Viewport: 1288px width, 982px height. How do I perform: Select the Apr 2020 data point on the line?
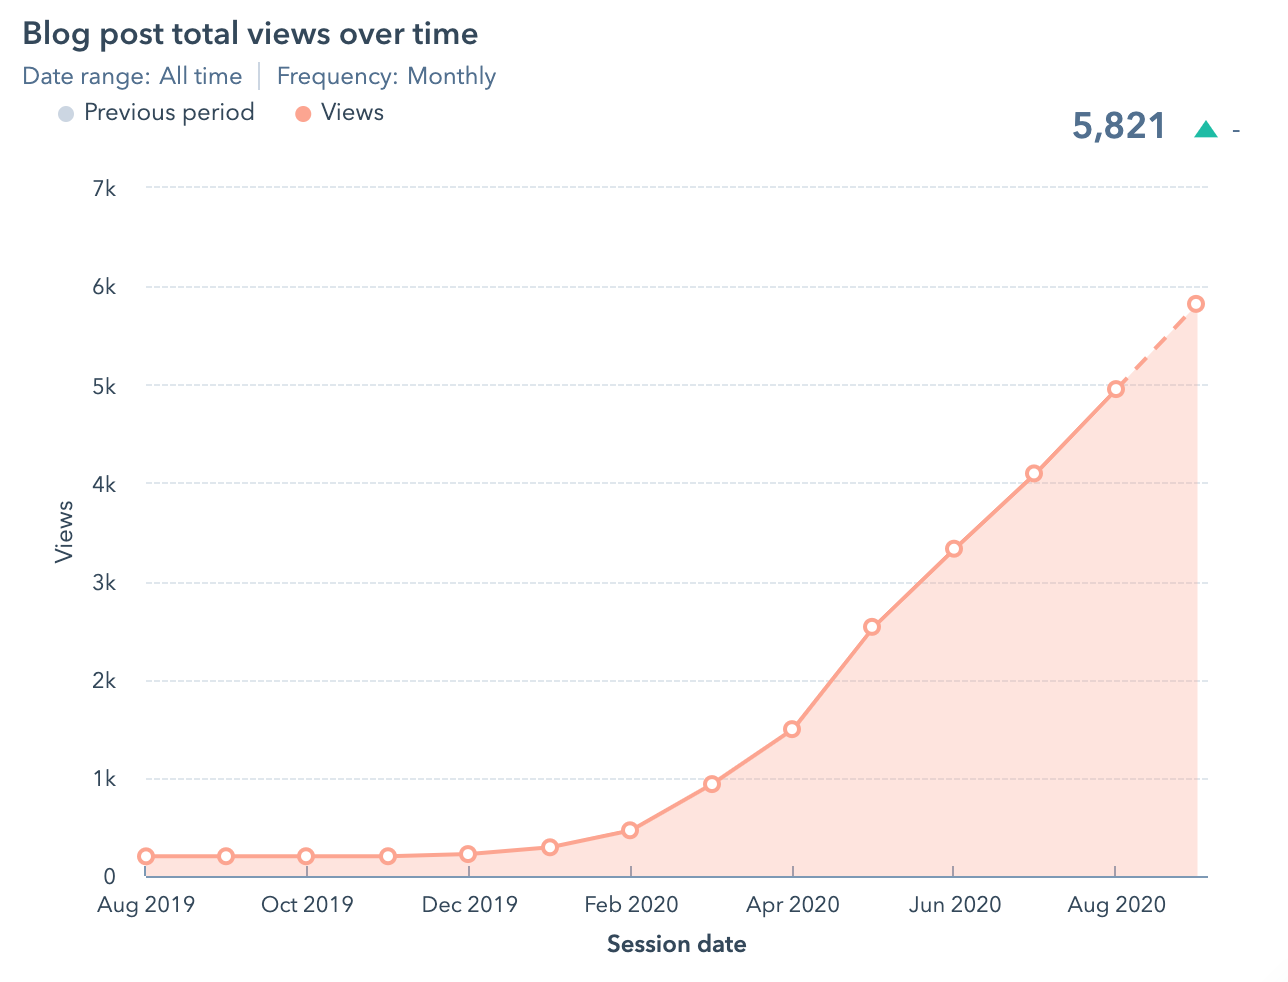[792, 729]
